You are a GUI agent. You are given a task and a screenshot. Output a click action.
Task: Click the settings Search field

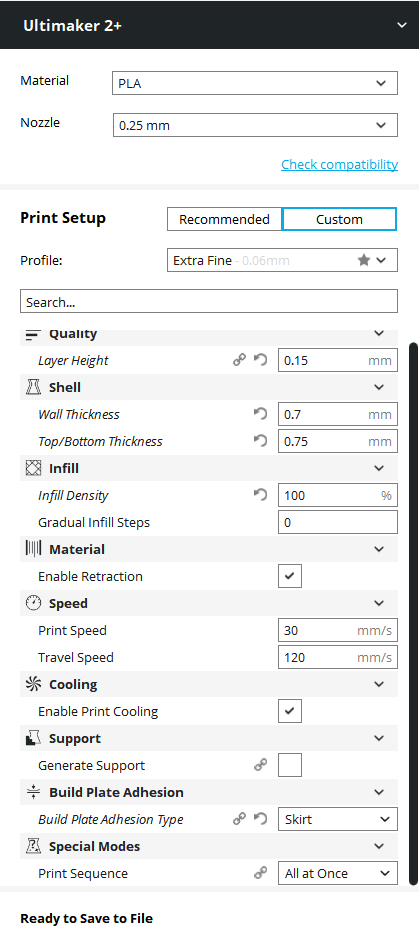(209, 302)
